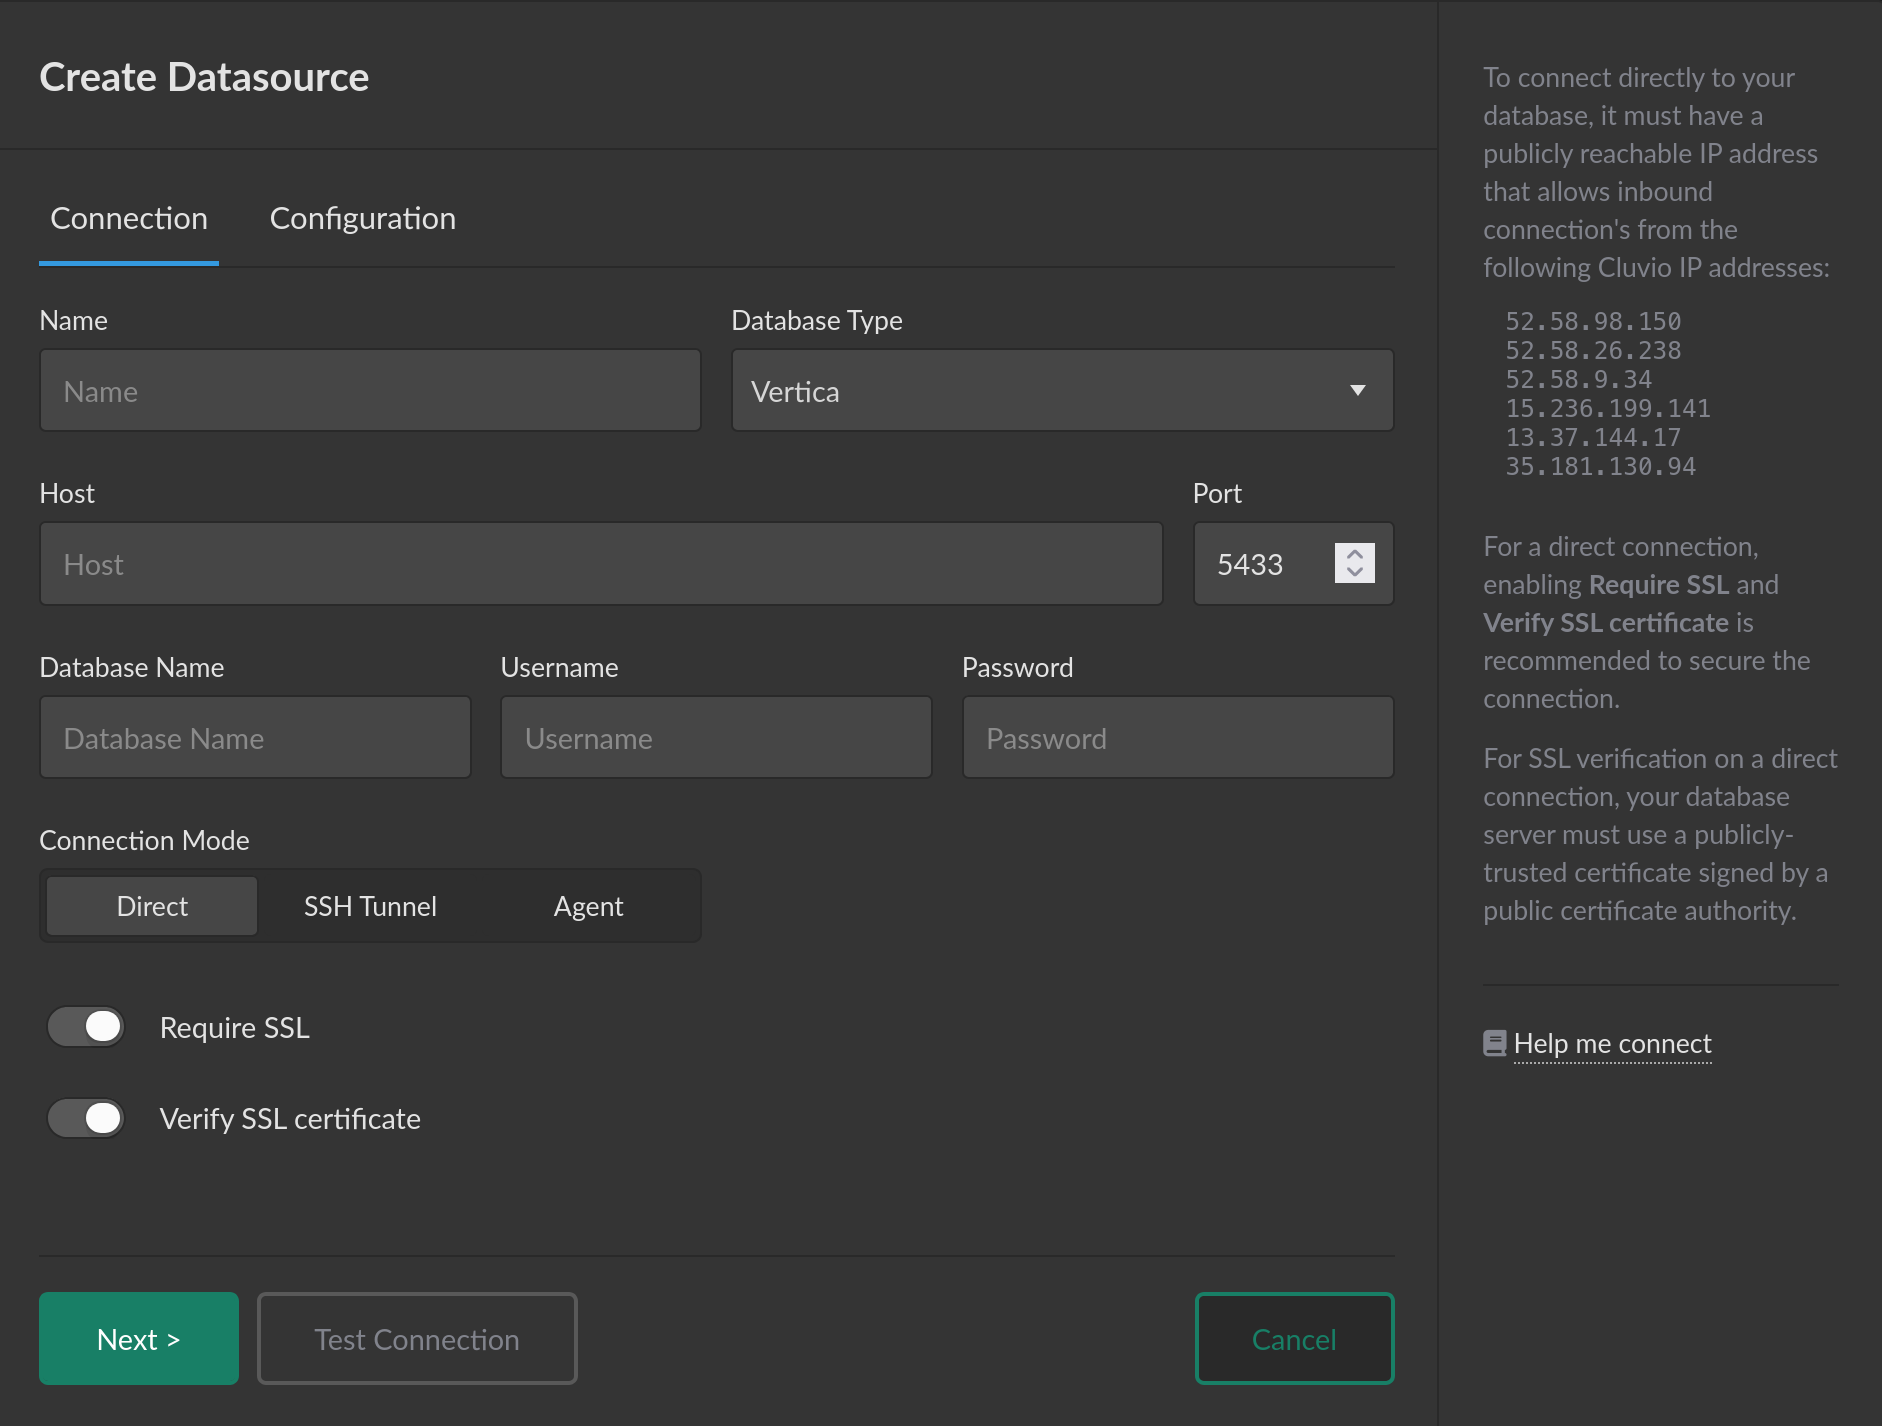Click the Test Connection button
Viewport: 1882px width, 1426px height.
[x=417, y=1339]
